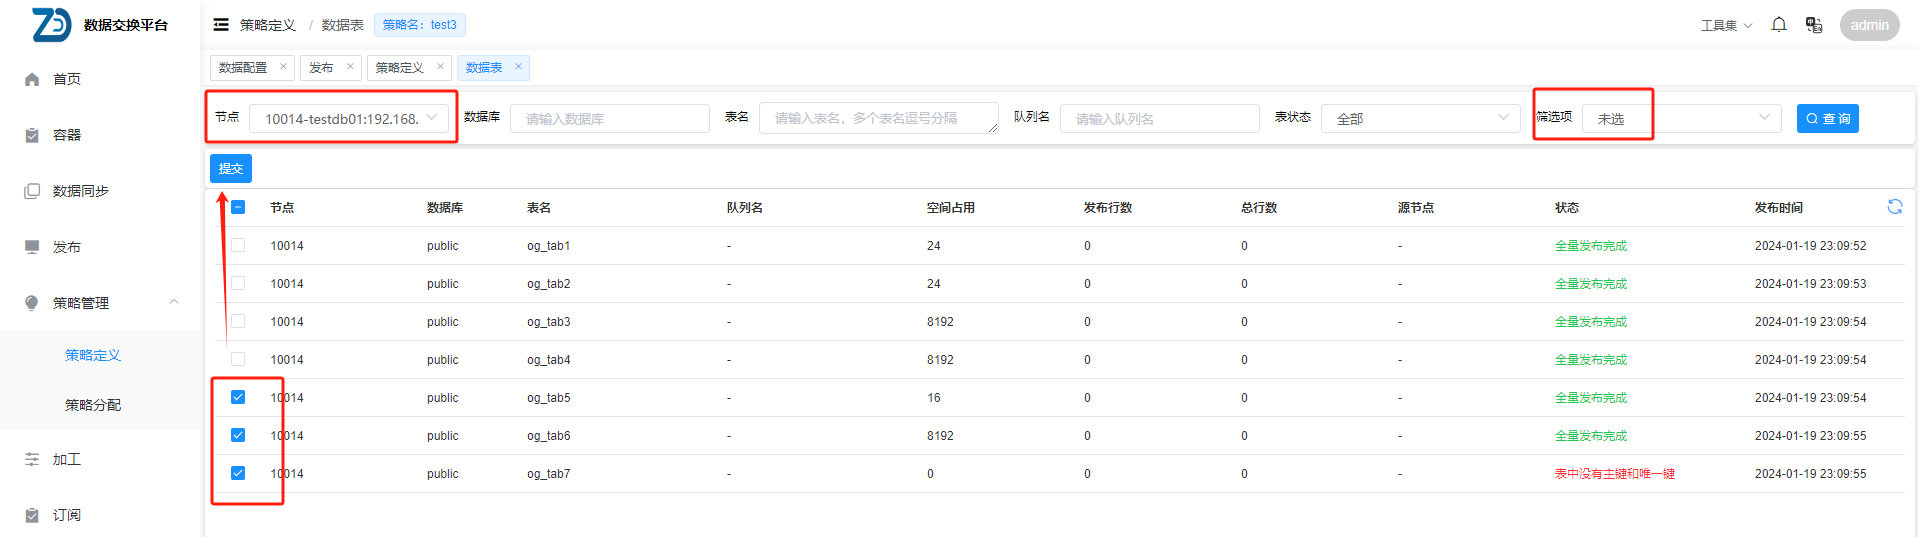Click the 查询 search button

(1827, 119)
